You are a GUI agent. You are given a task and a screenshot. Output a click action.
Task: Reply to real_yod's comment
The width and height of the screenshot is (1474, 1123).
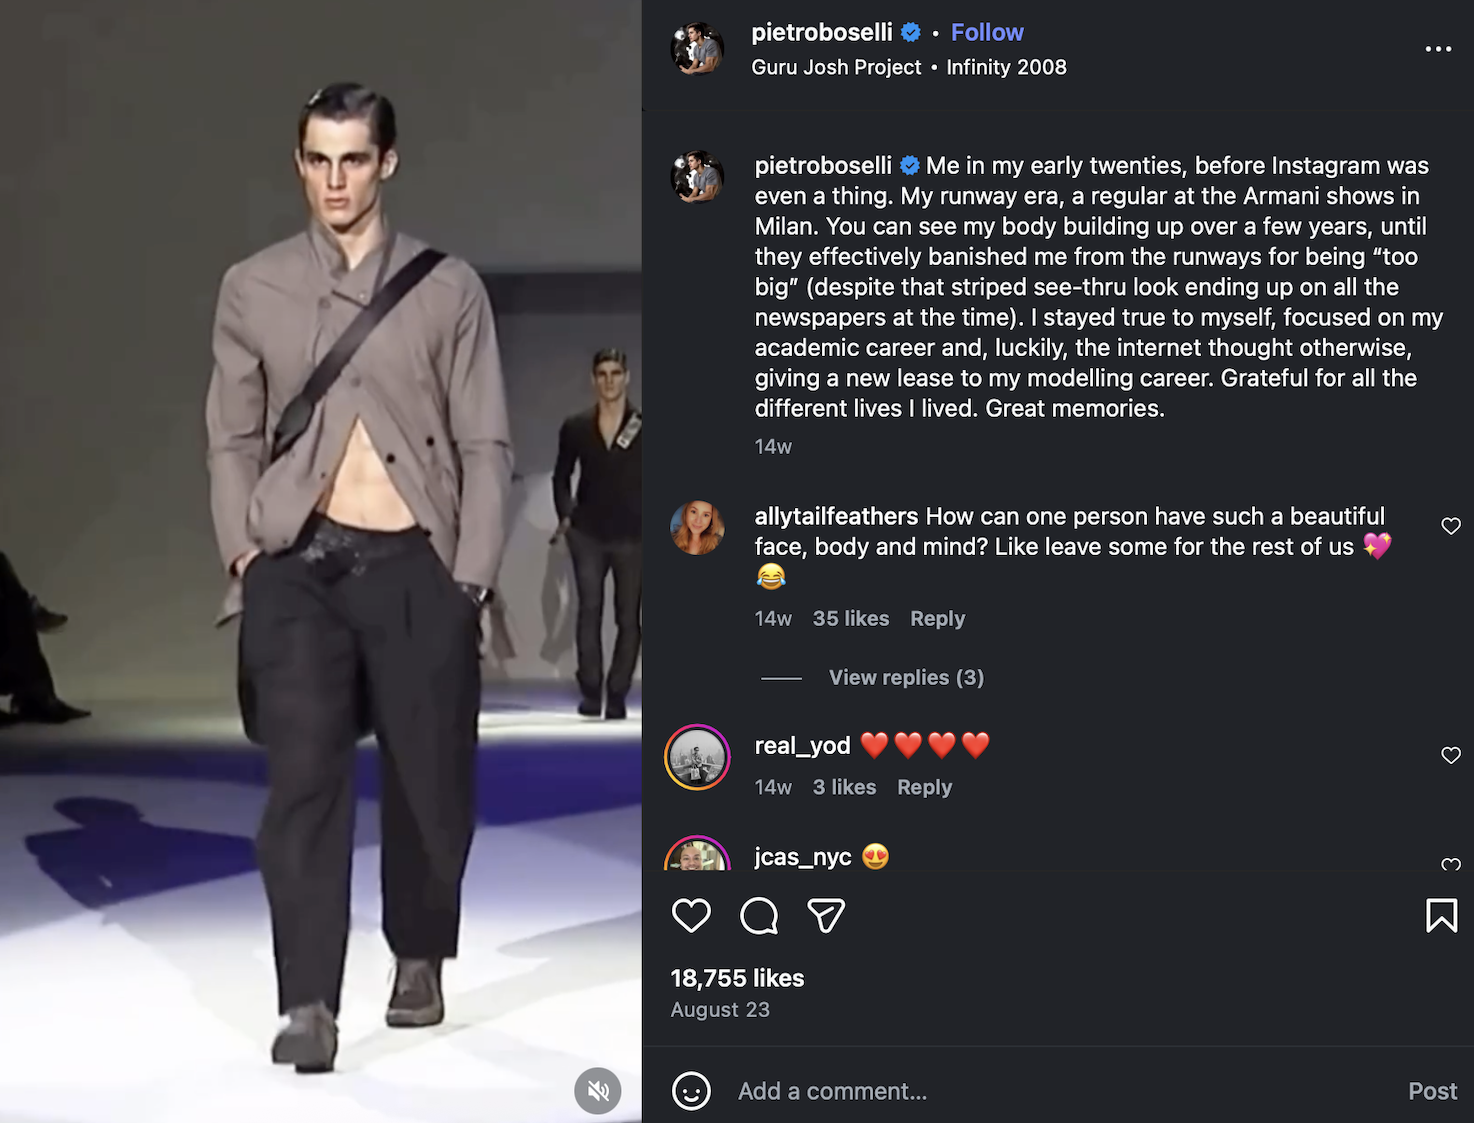tap(924, 788)
